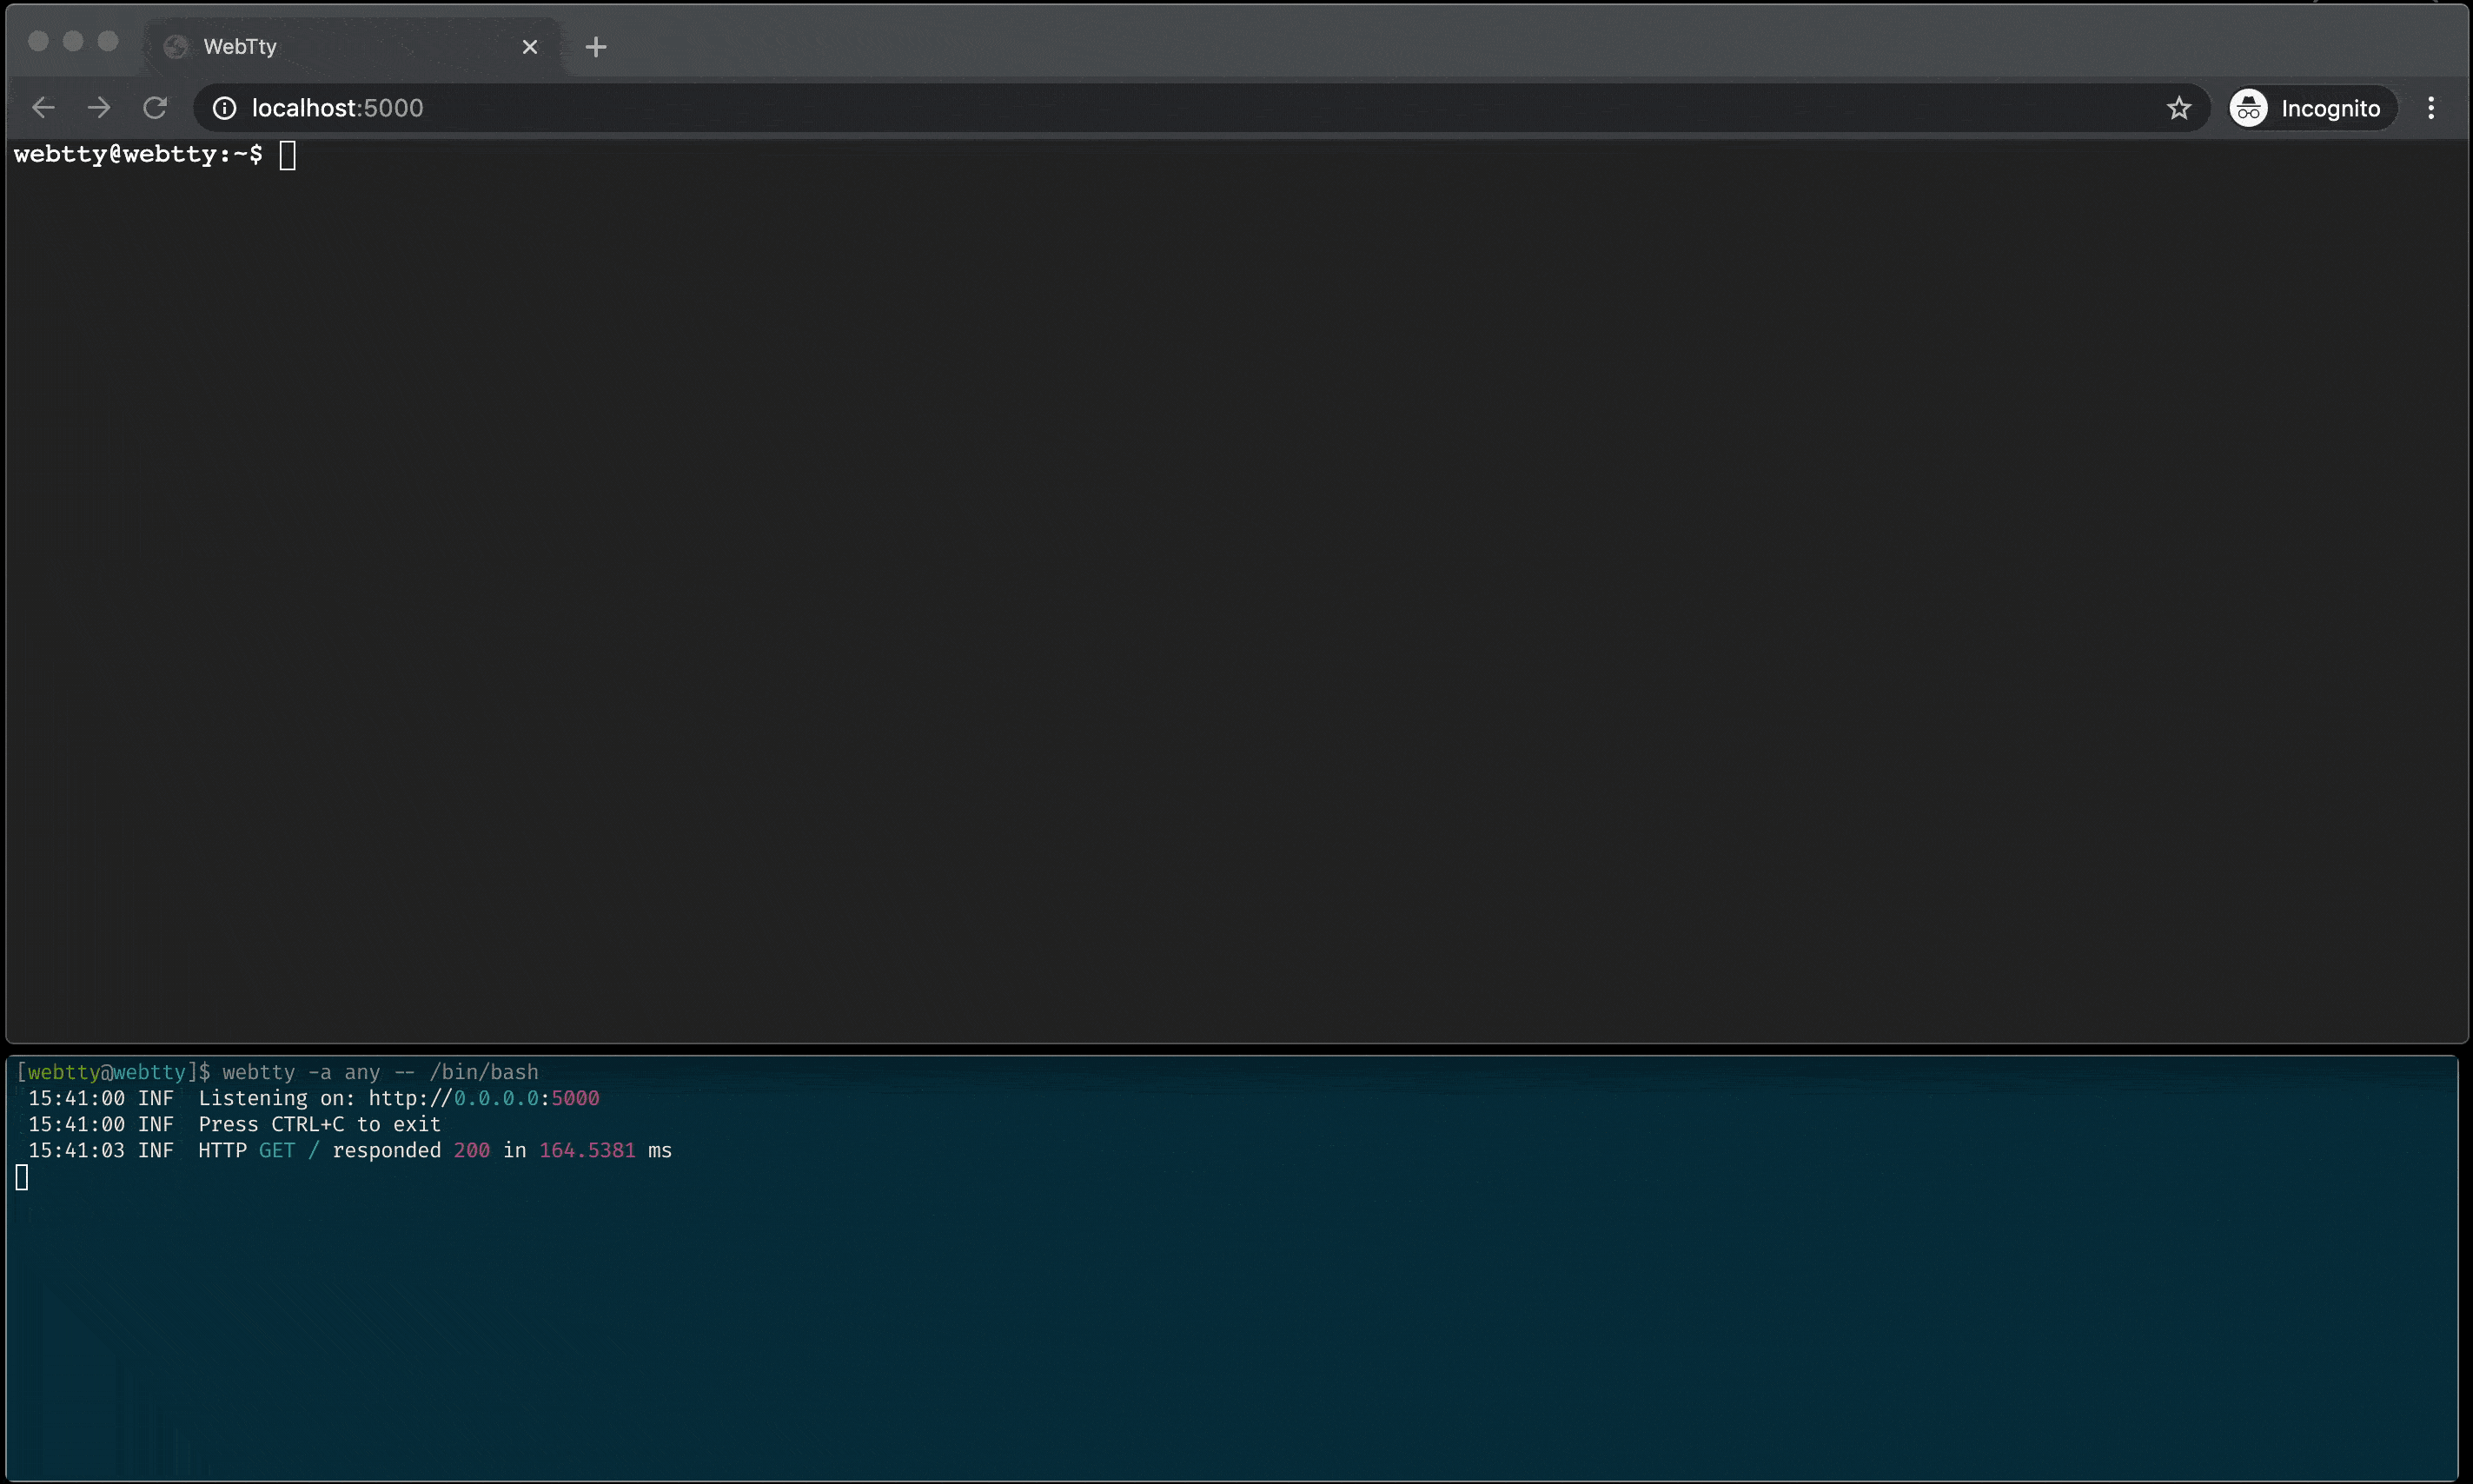View site information icon in address bar

tap(225, 108)
